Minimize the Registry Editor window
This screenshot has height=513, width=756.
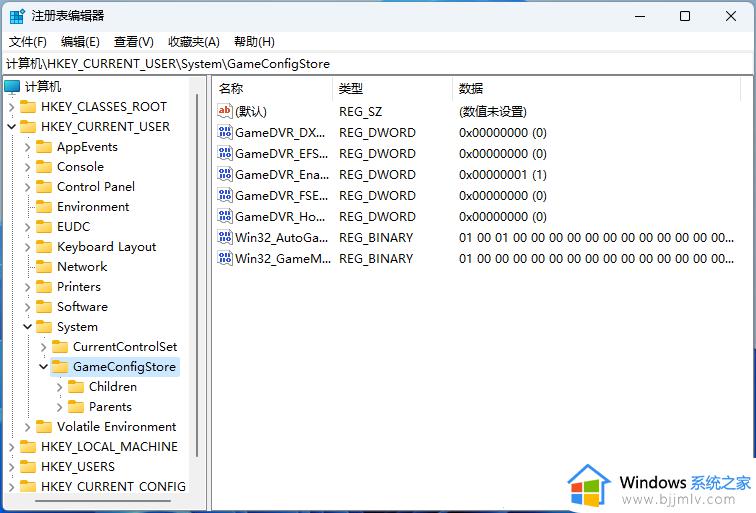click(x=640, y=16)
